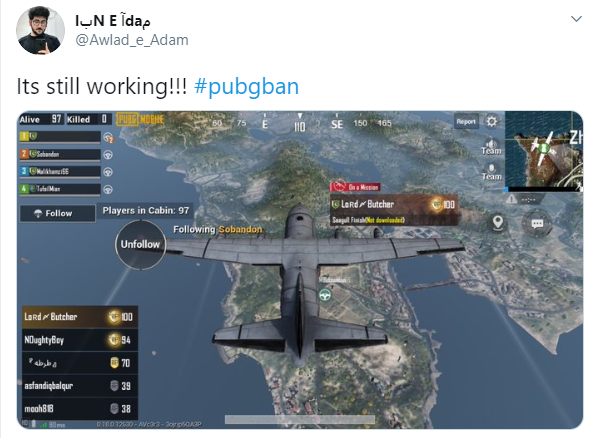Click the Report button
The width and height of the screenshot is (599, 438).
[x=466, y=122]
